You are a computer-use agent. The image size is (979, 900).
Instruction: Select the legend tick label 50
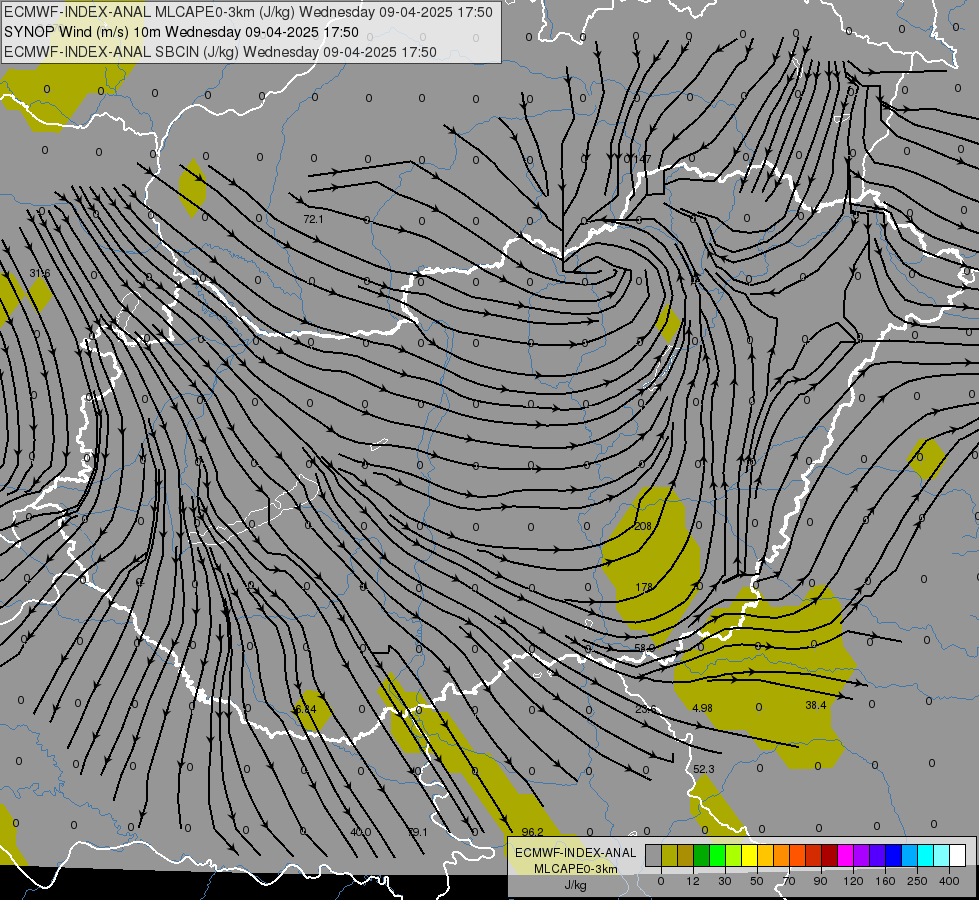(757, 881)
